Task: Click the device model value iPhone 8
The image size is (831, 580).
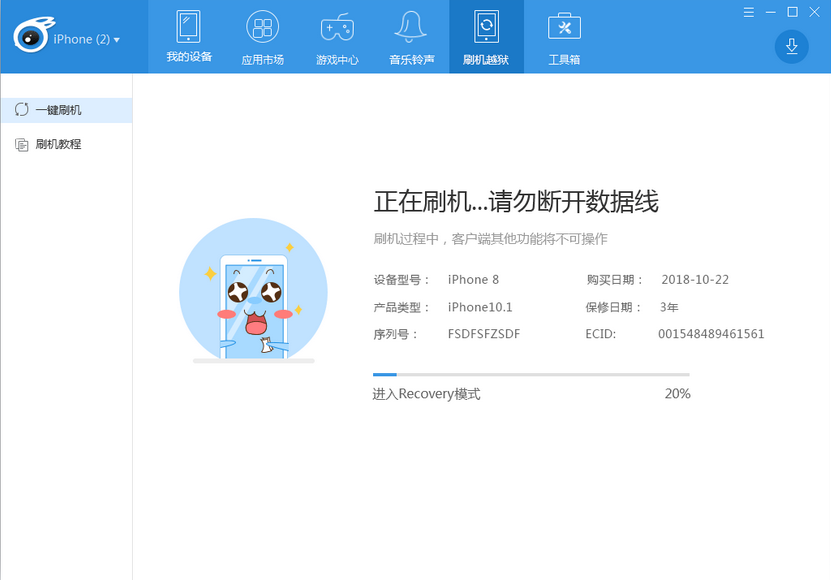Action: pyautogui.click(x=473, y=279)
